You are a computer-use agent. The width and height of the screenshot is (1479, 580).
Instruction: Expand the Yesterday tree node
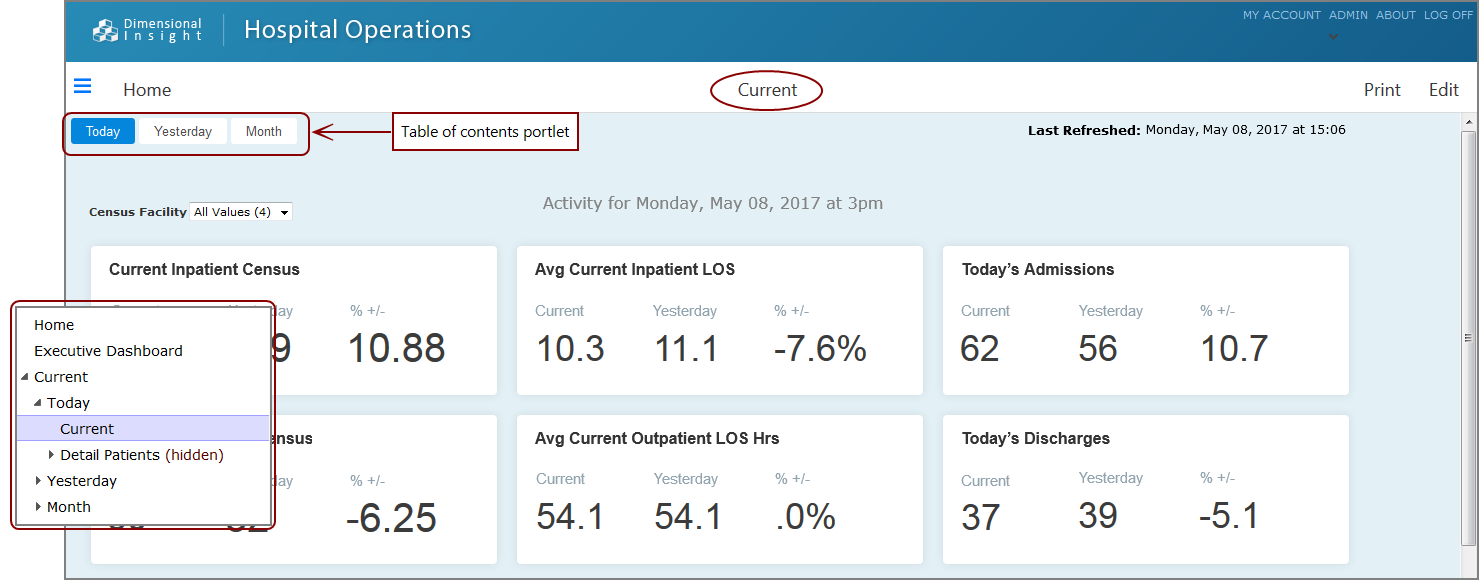point(38,481)
